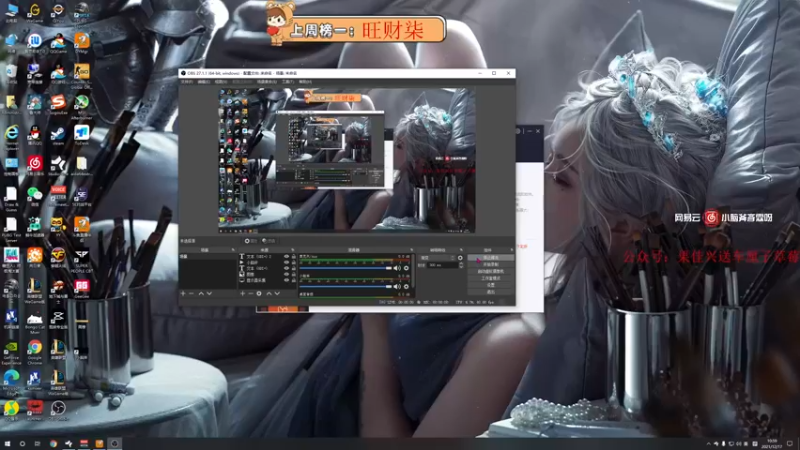Click the media source channel volume slider

[x=346, y=287]
